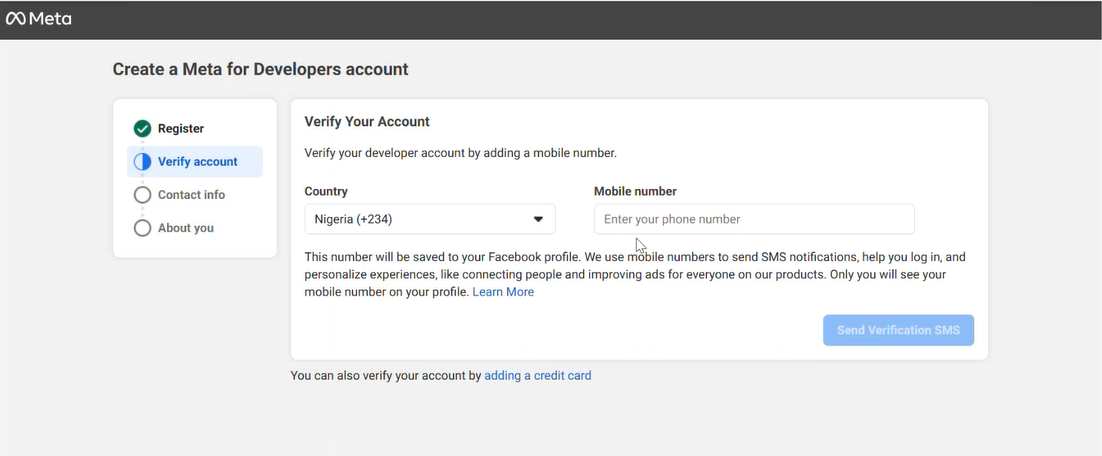Open the Country dropdown showing Nigeria (+234)
This screenshot has height=456, width=1102.
429,219
